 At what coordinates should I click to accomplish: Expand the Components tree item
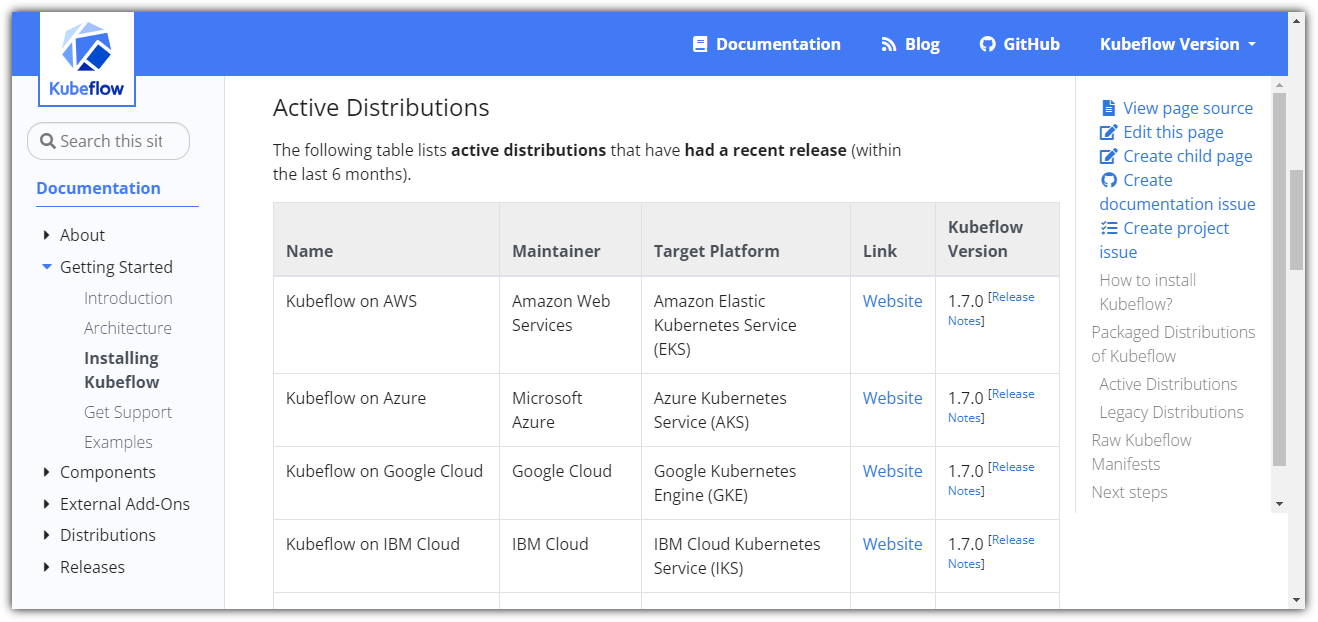pyautogui.click(x=47, y=472)
